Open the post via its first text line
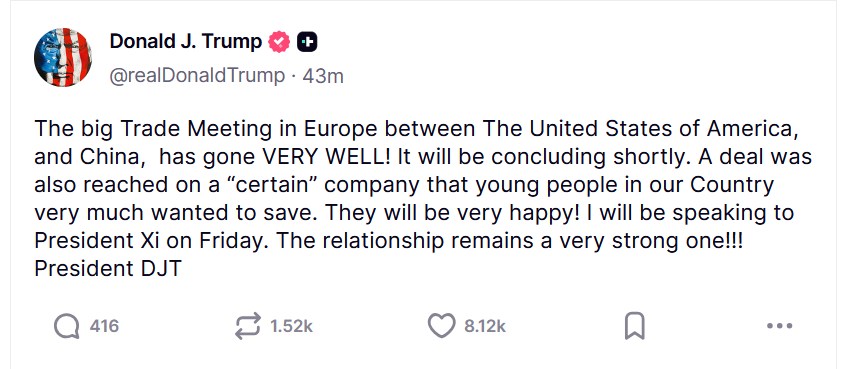This screenshot has width=846, height=369. [415, 129]
